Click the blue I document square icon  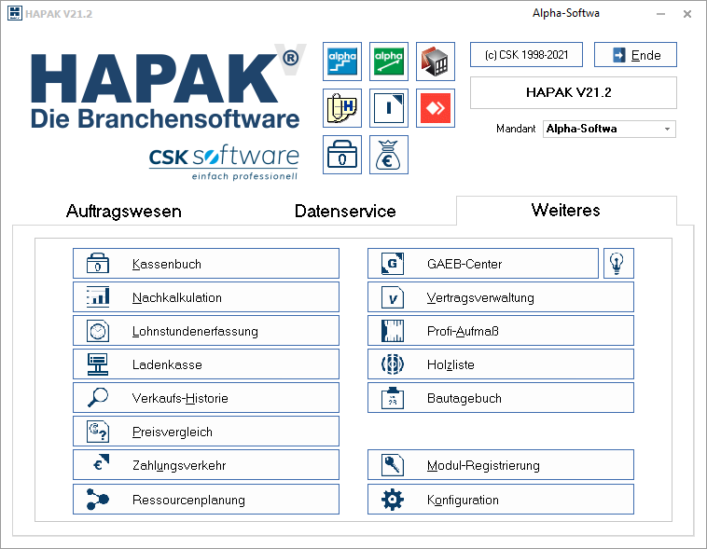point(389,108)
